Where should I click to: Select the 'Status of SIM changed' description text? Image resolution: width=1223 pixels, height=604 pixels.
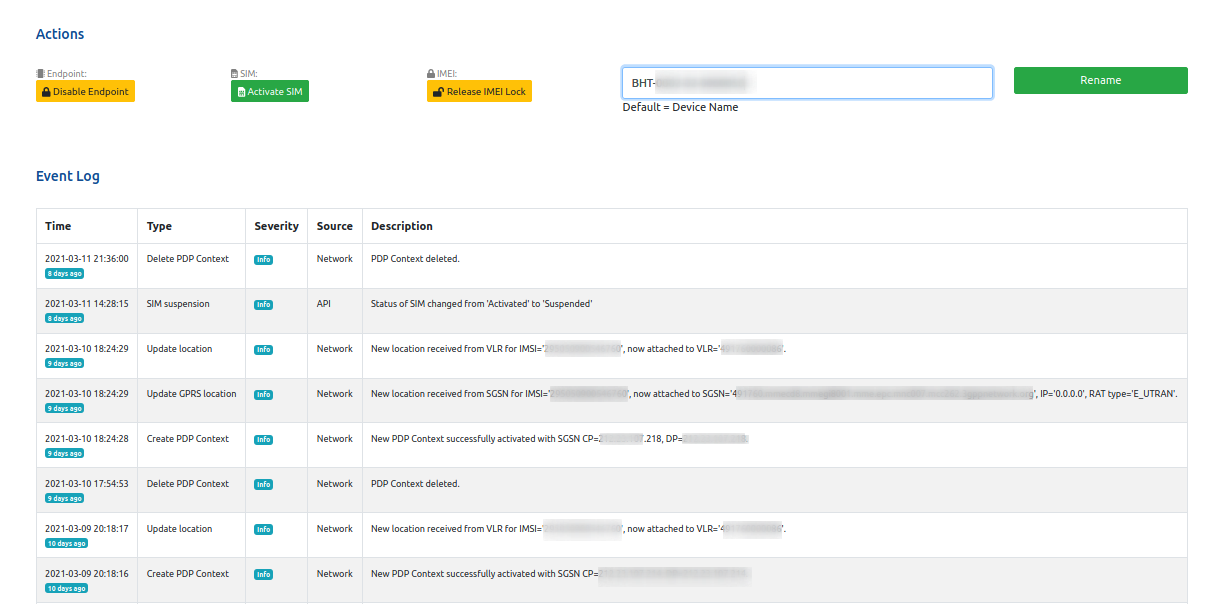tap(481, 304)
